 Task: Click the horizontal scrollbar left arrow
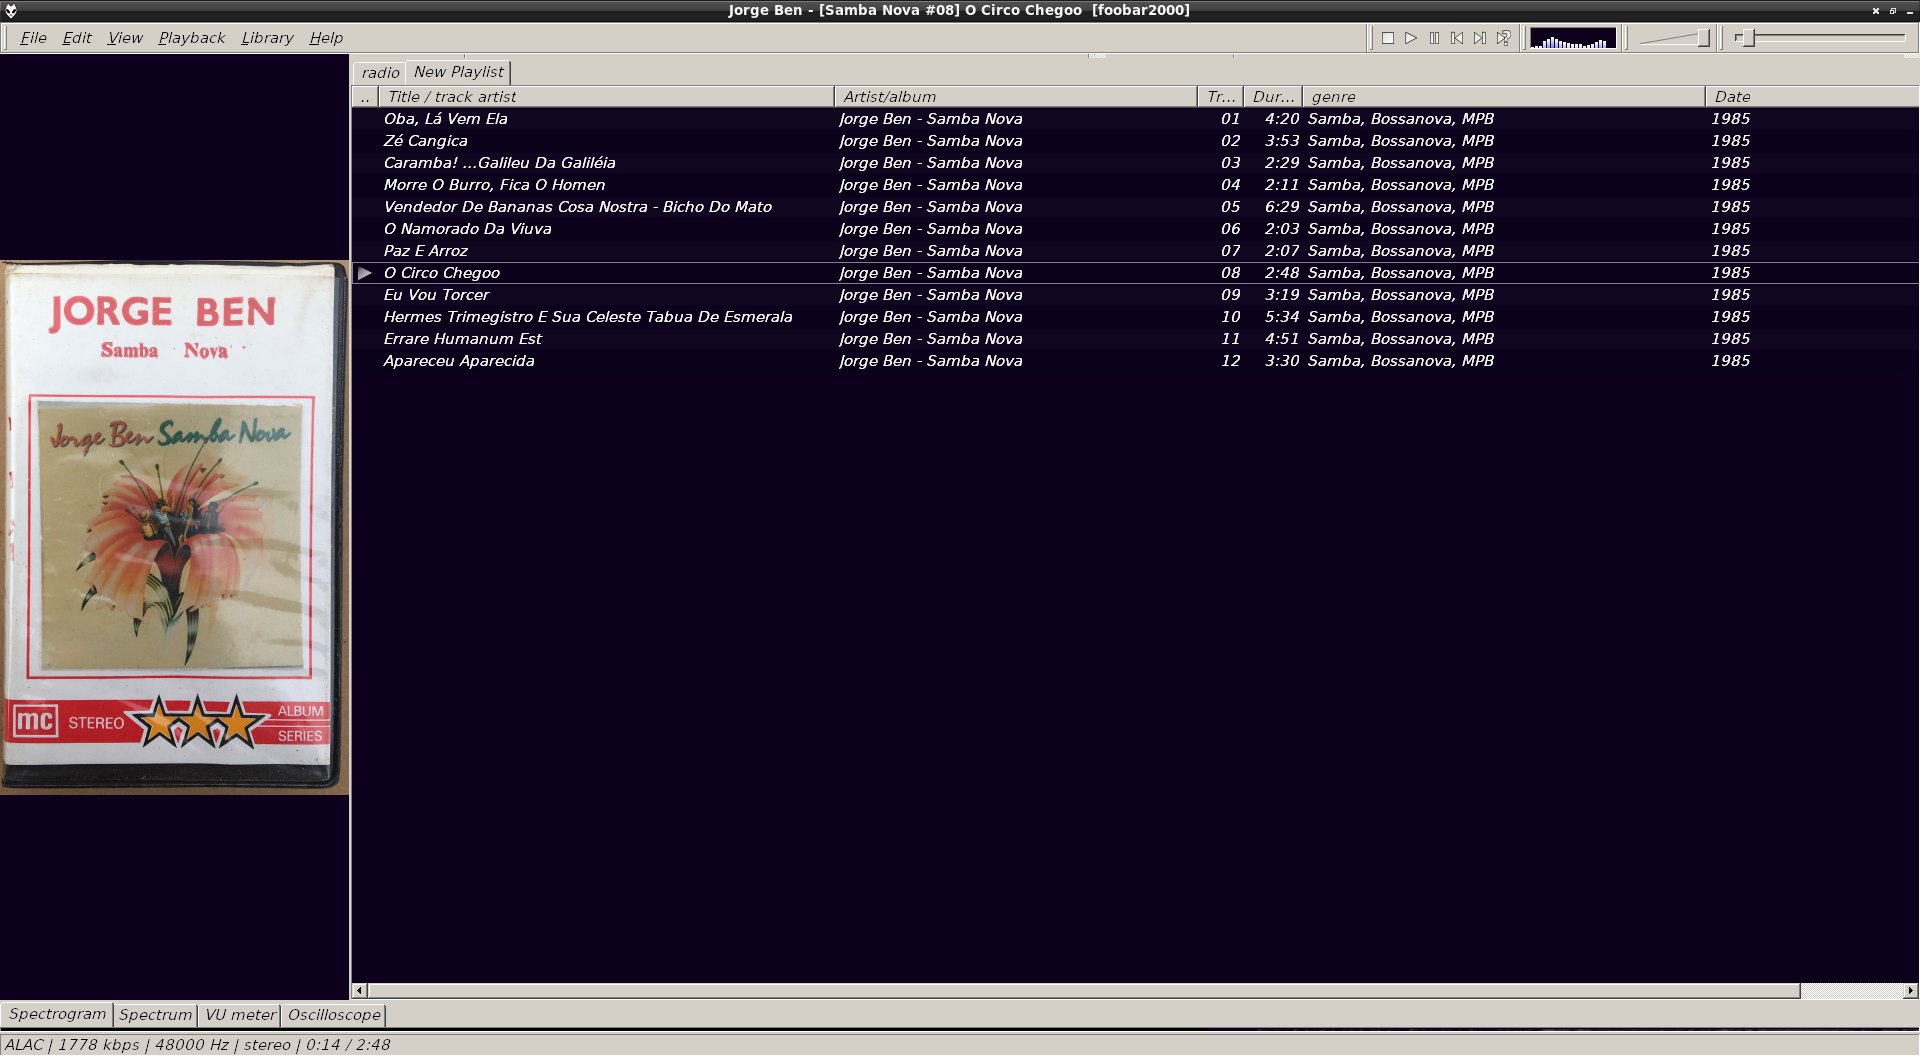[359, 991]
